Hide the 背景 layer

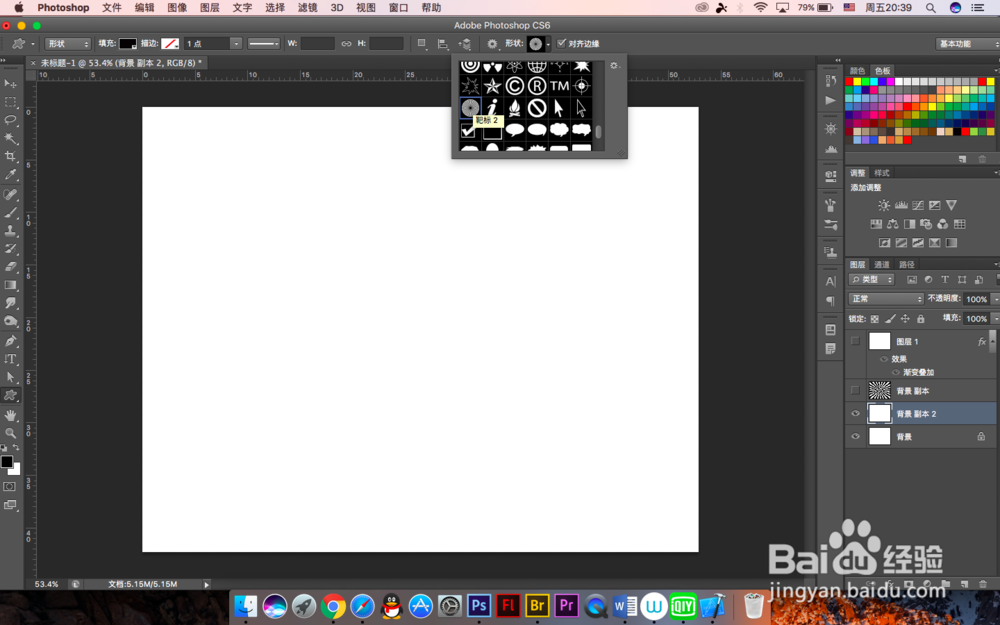click(855, 437)
